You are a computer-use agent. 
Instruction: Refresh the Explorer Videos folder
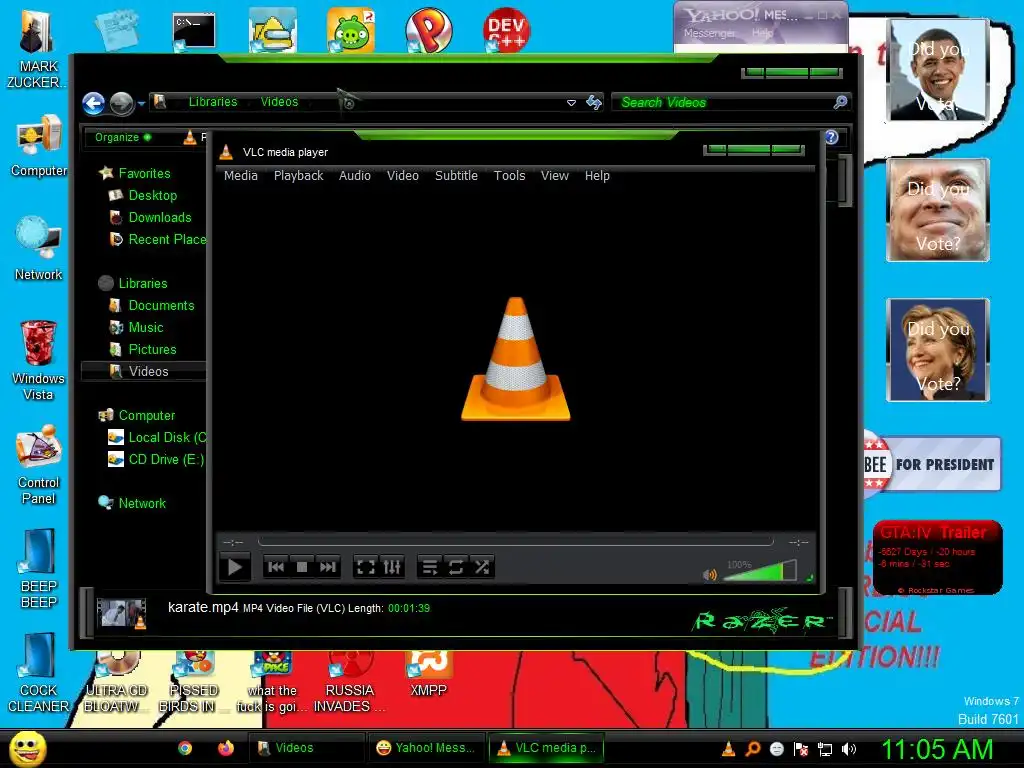(594, 103)
